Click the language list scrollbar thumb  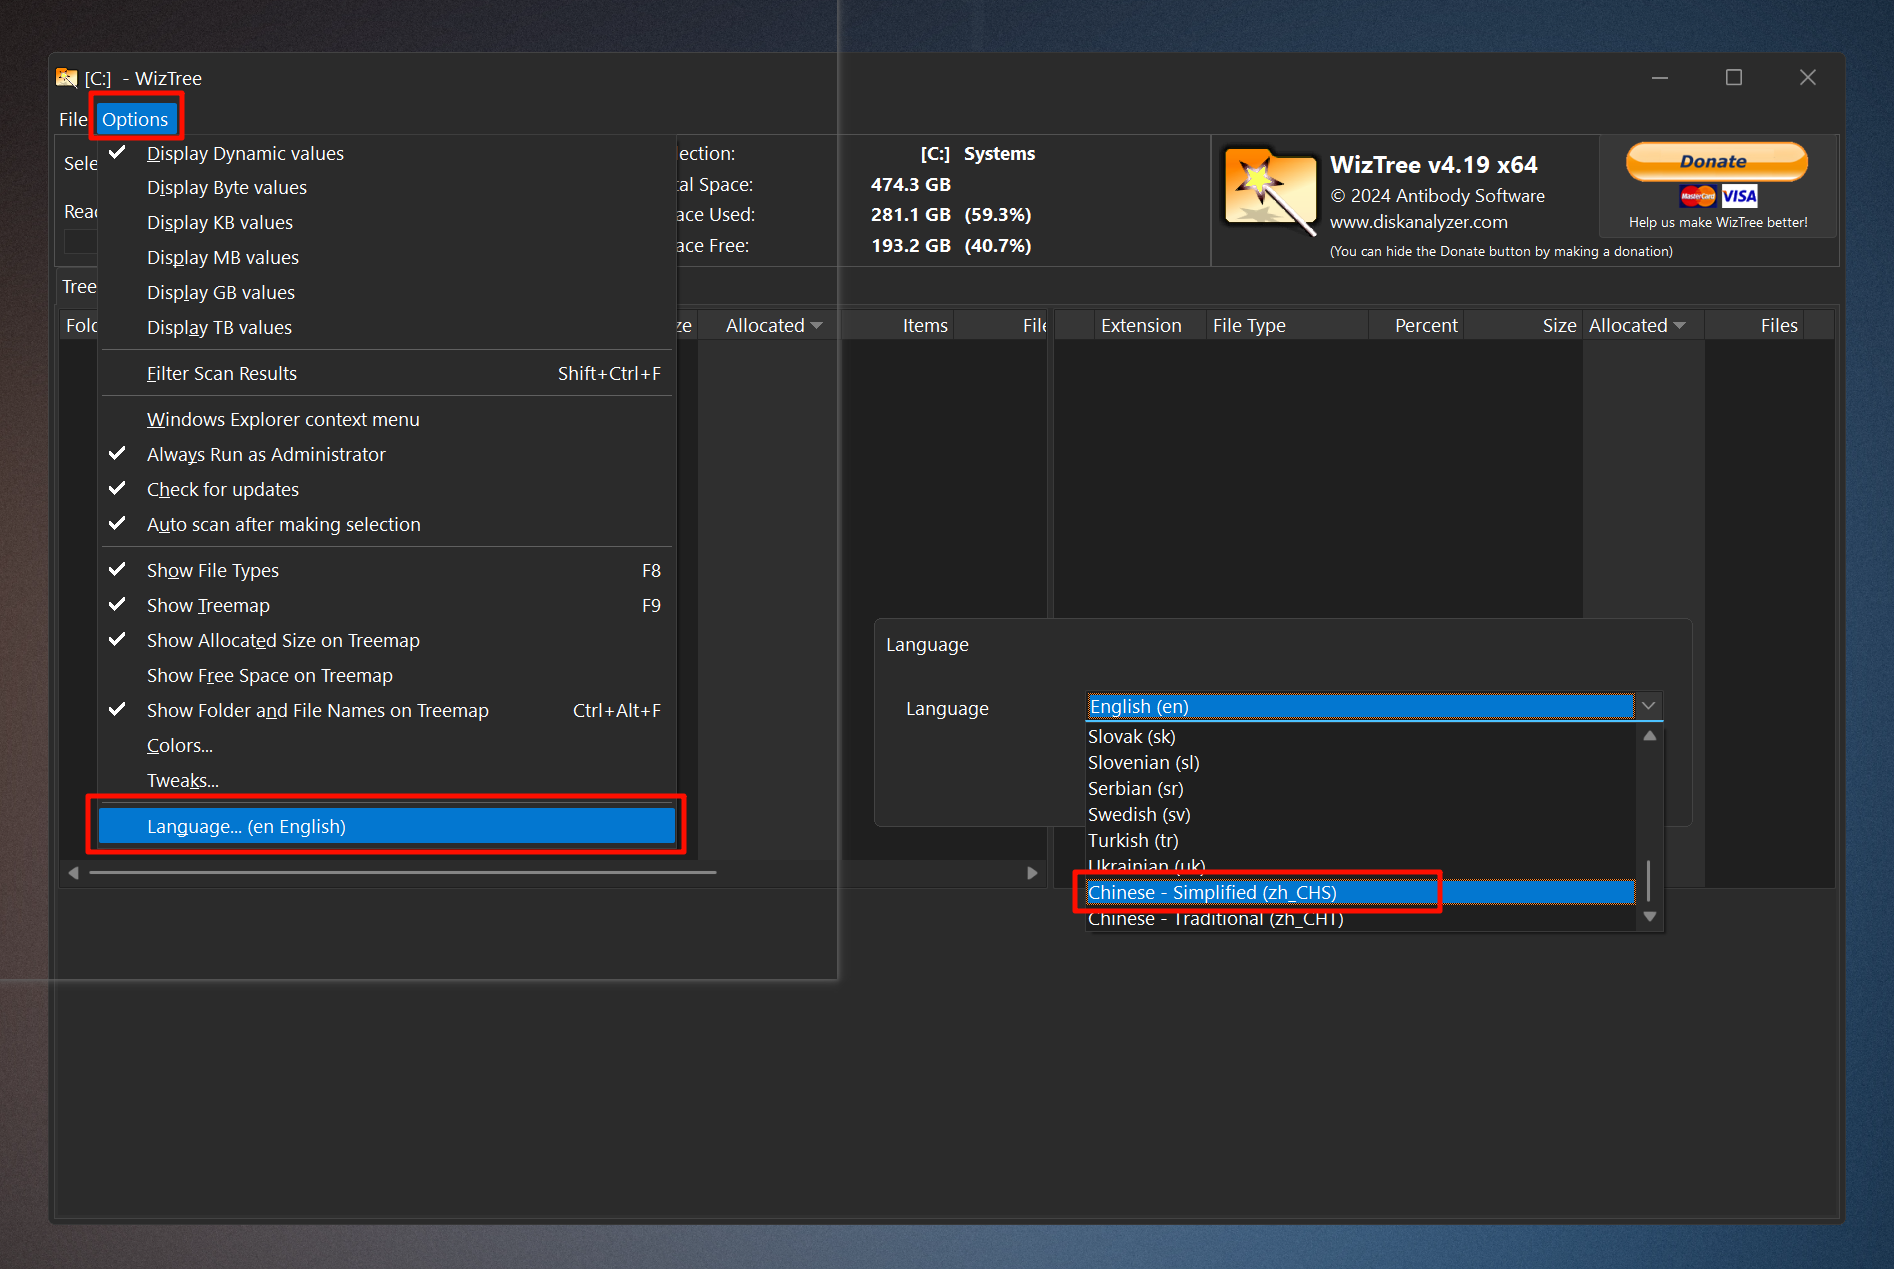pos(1649,880)
